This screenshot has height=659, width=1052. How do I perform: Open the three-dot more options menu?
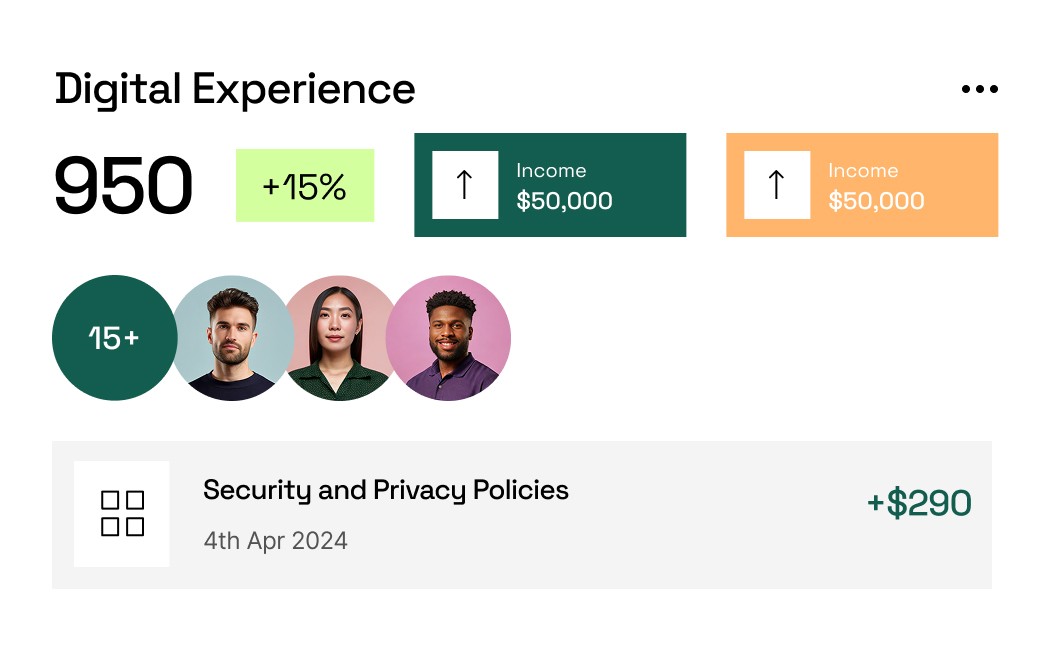pos(980,89)
